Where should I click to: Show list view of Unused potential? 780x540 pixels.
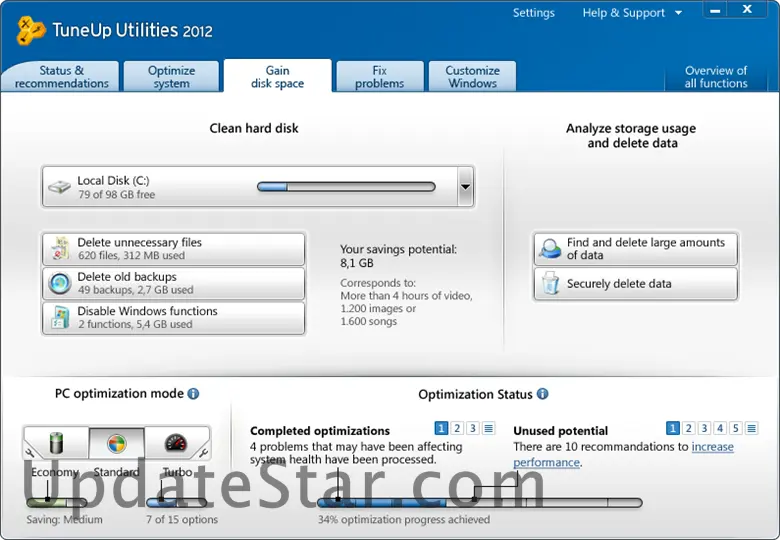pos(752,428)
